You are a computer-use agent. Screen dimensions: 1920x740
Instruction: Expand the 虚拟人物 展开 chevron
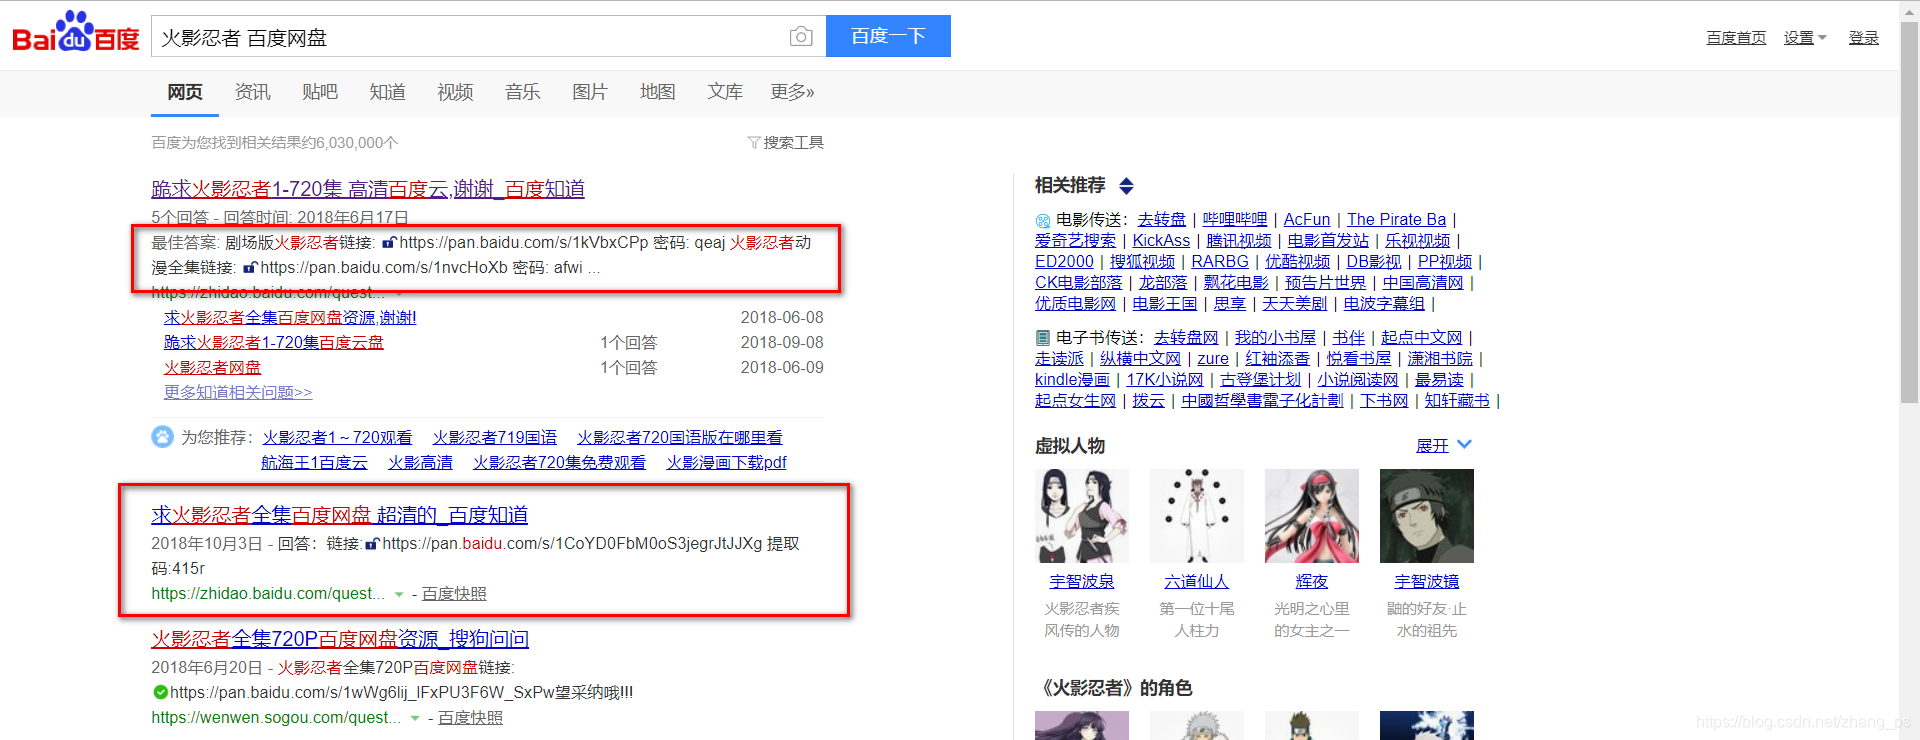[1465, 445]
